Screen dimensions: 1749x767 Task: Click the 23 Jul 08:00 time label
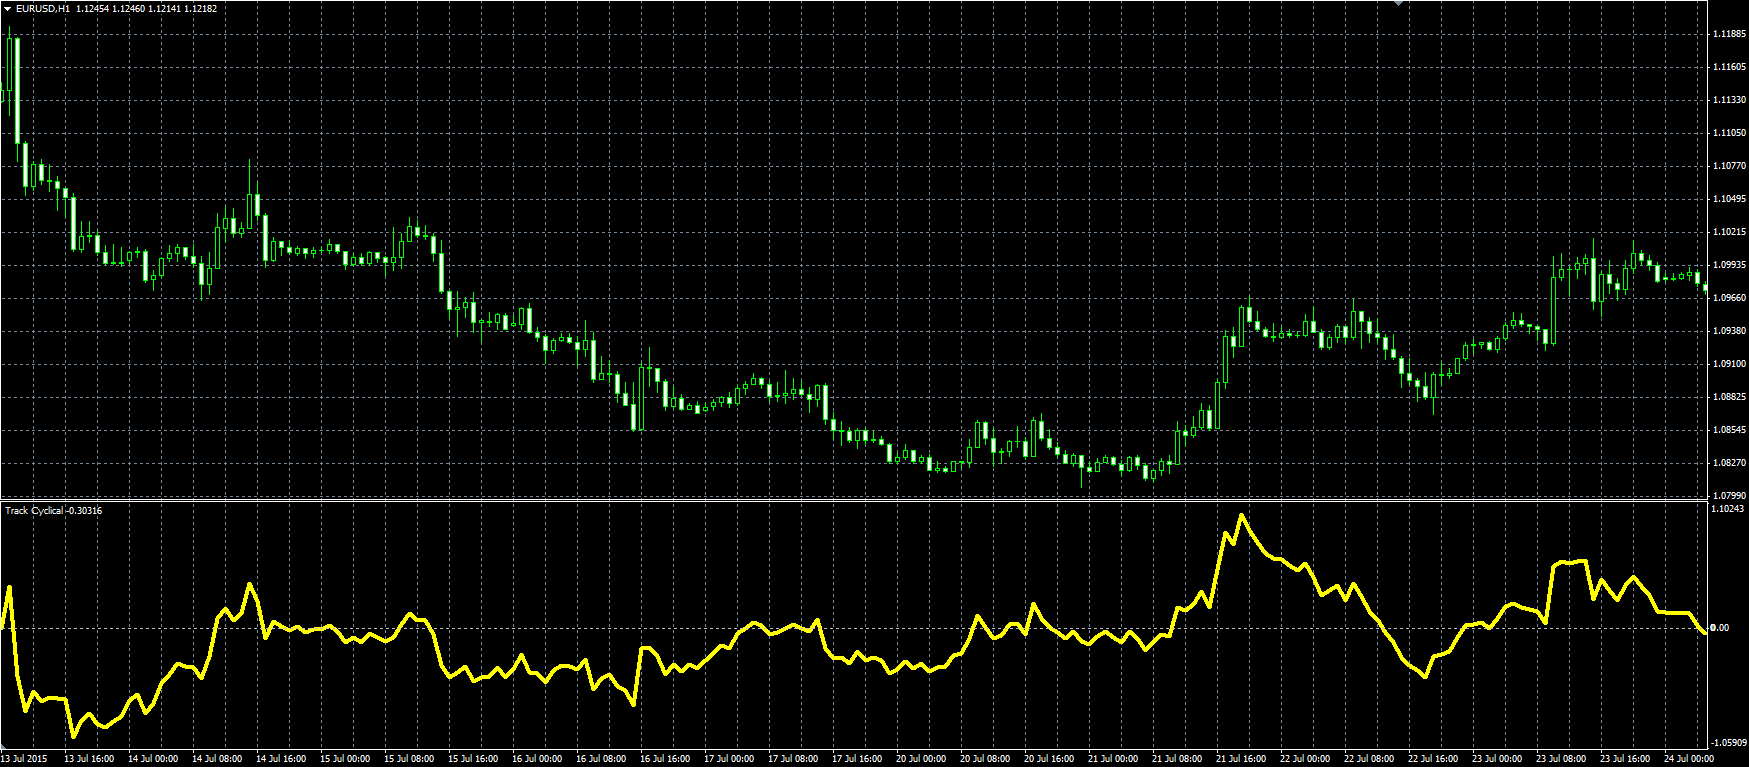(x=1561, y=759)
